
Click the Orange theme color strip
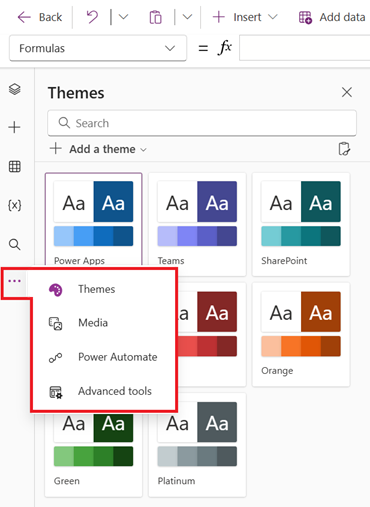[x=301, y=346]
